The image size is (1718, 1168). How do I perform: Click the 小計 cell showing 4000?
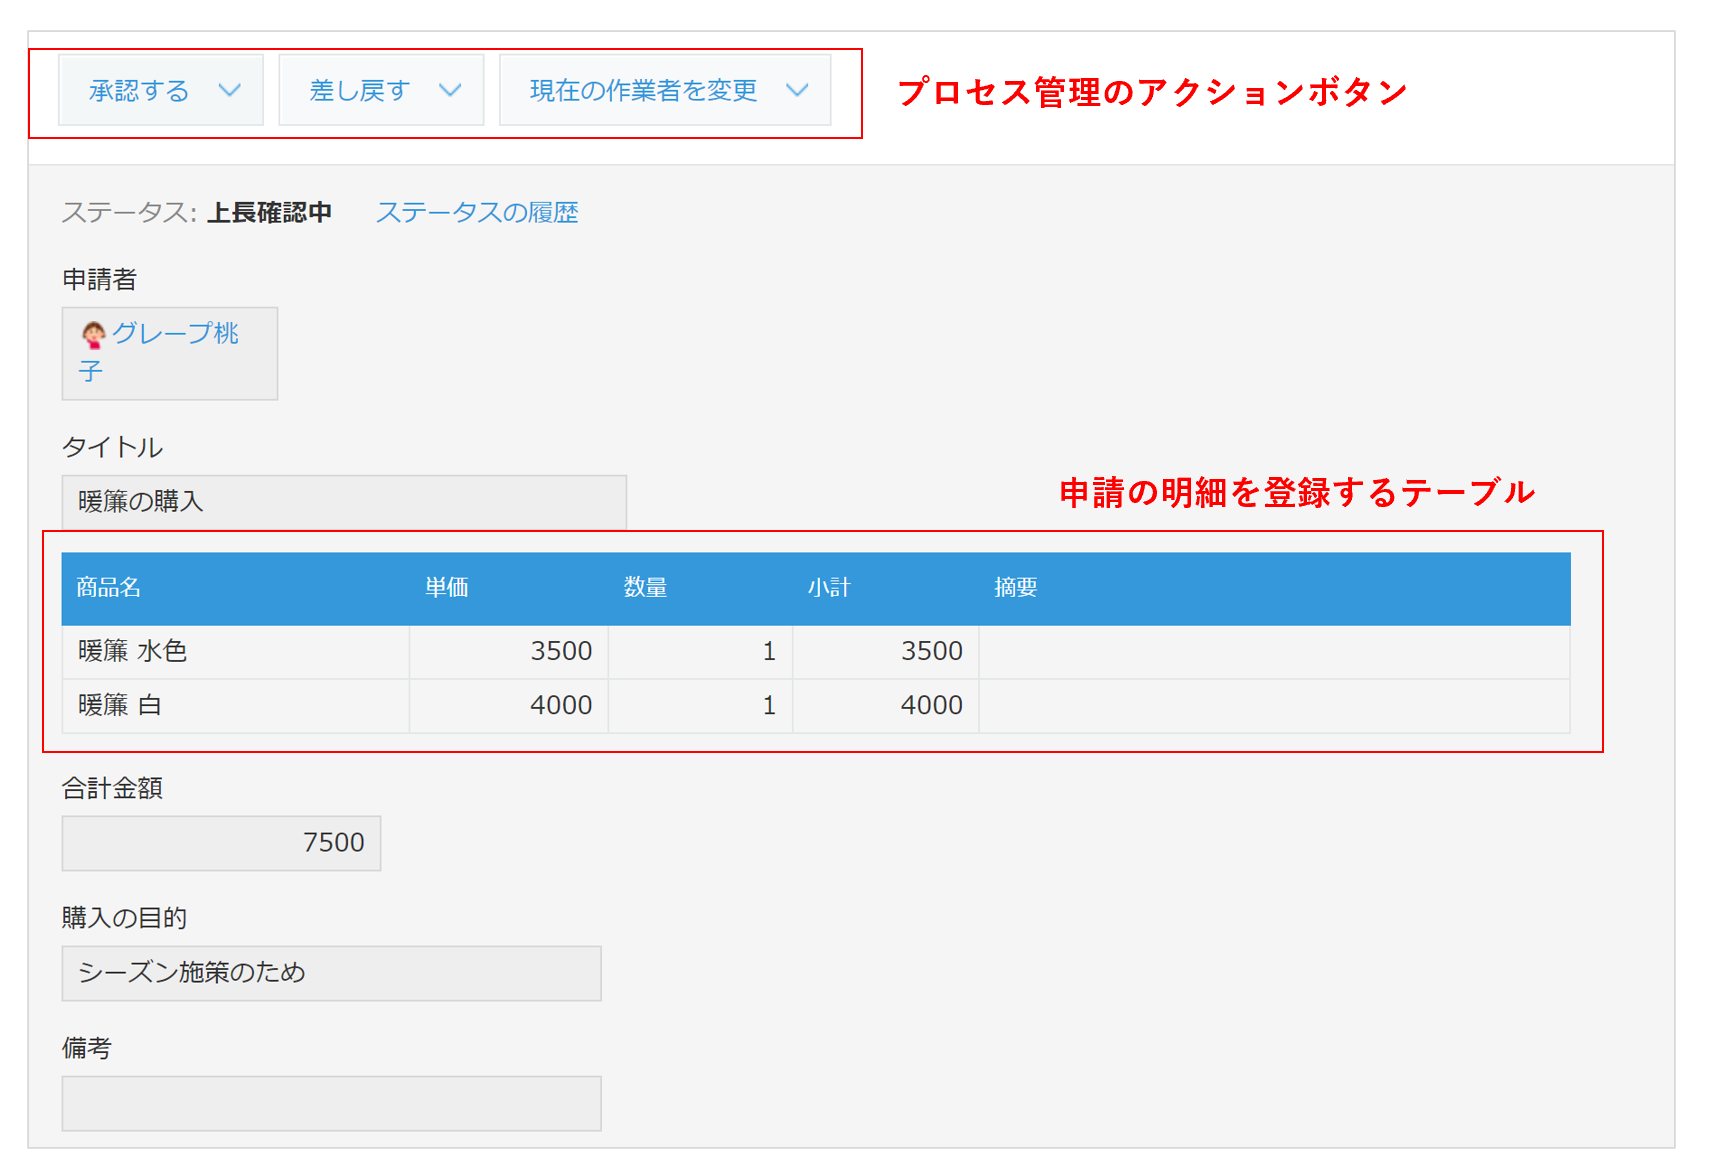931,705
